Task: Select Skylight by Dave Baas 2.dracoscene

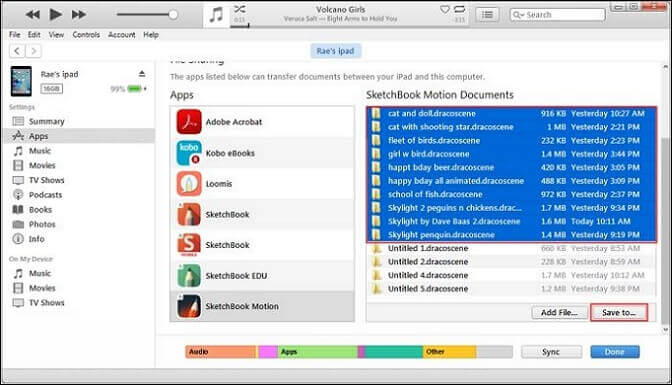Action: [x=511, y=221]
